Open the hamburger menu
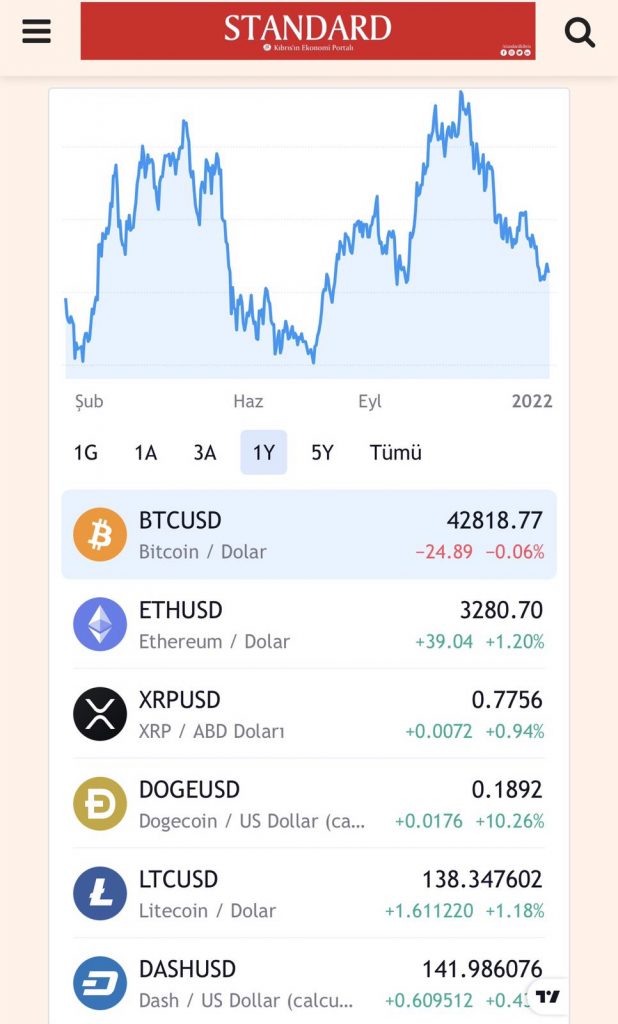This screenshot has height=1024, width=618. point(36,31)
